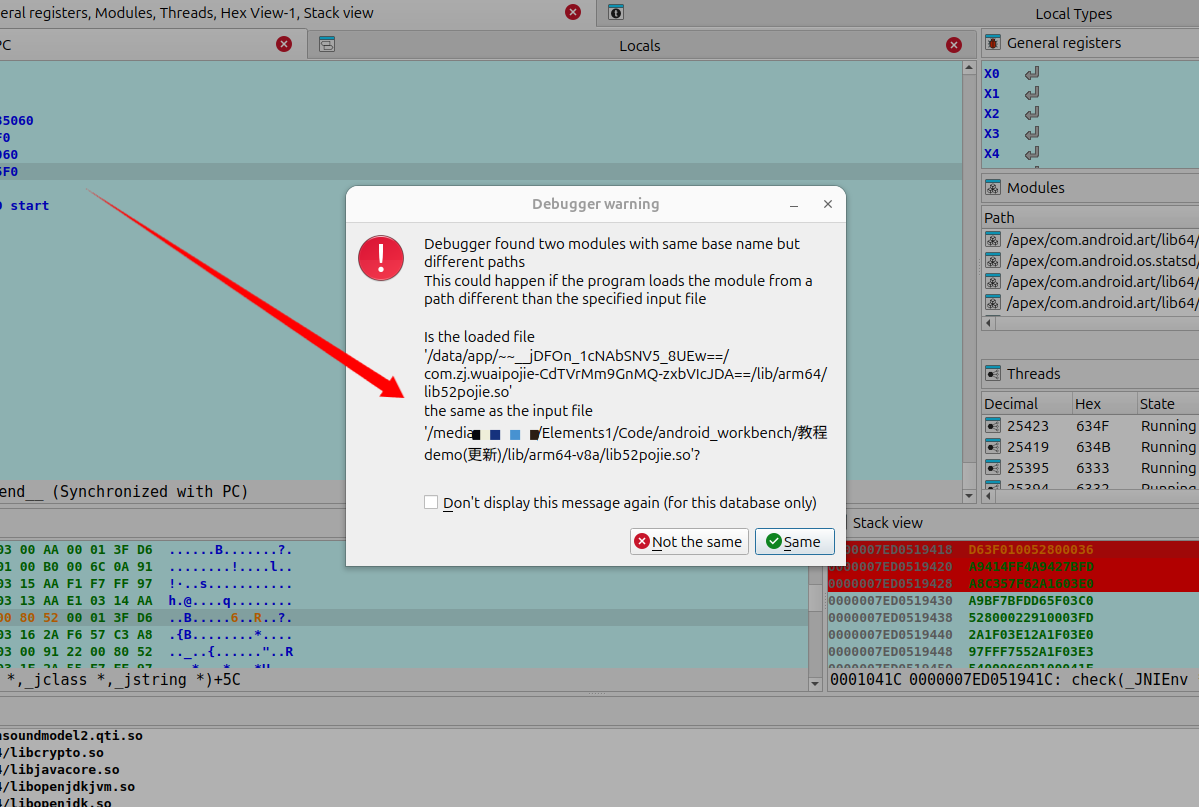Image resolution: width=1199 pixels, height=807 pixels.
Task: Click the Not the same button
Action: click(x=689, y=542)
